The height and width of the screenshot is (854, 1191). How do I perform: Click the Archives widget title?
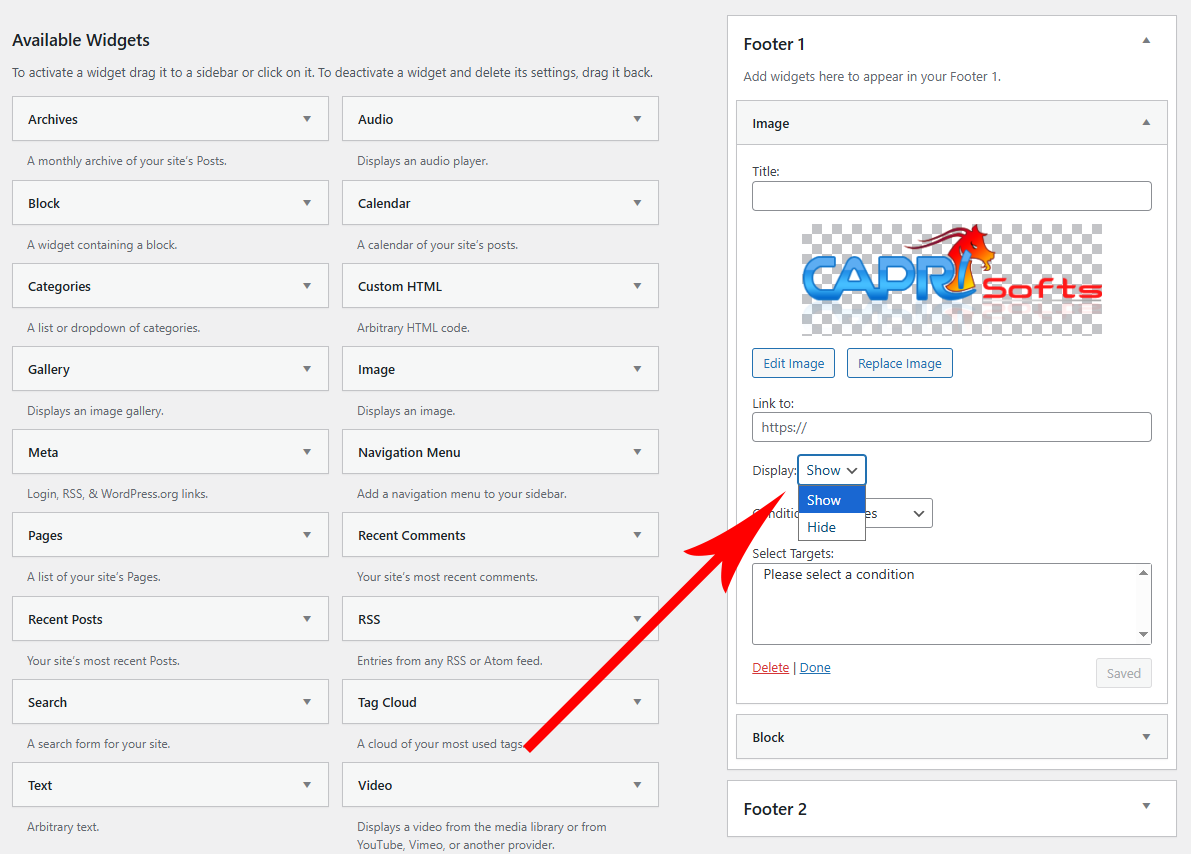coord(52,119)
